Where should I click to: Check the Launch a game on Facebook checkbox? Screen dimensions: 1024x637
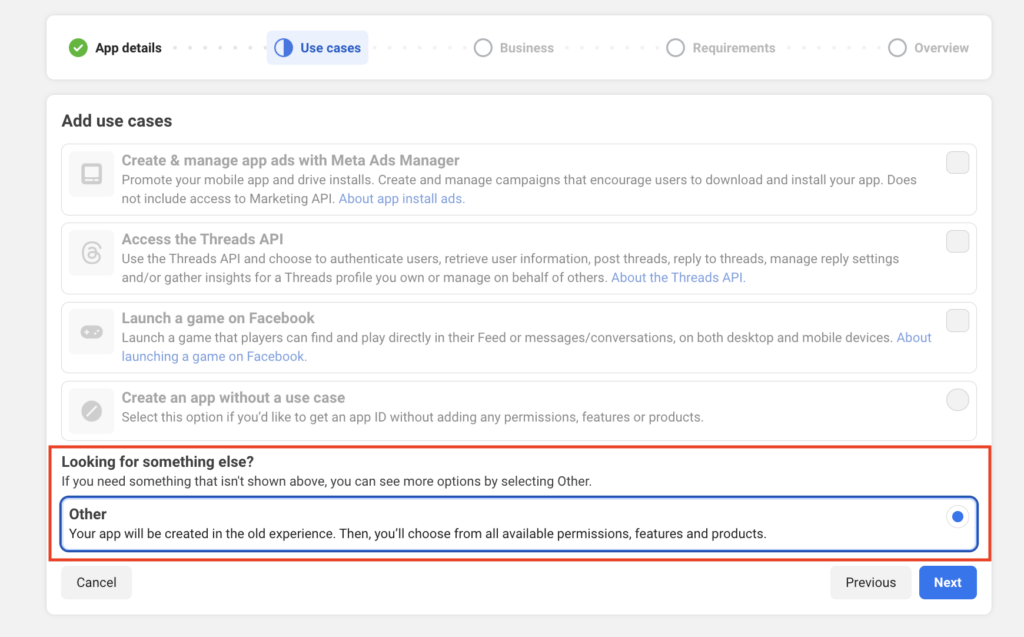coord(957,320)
